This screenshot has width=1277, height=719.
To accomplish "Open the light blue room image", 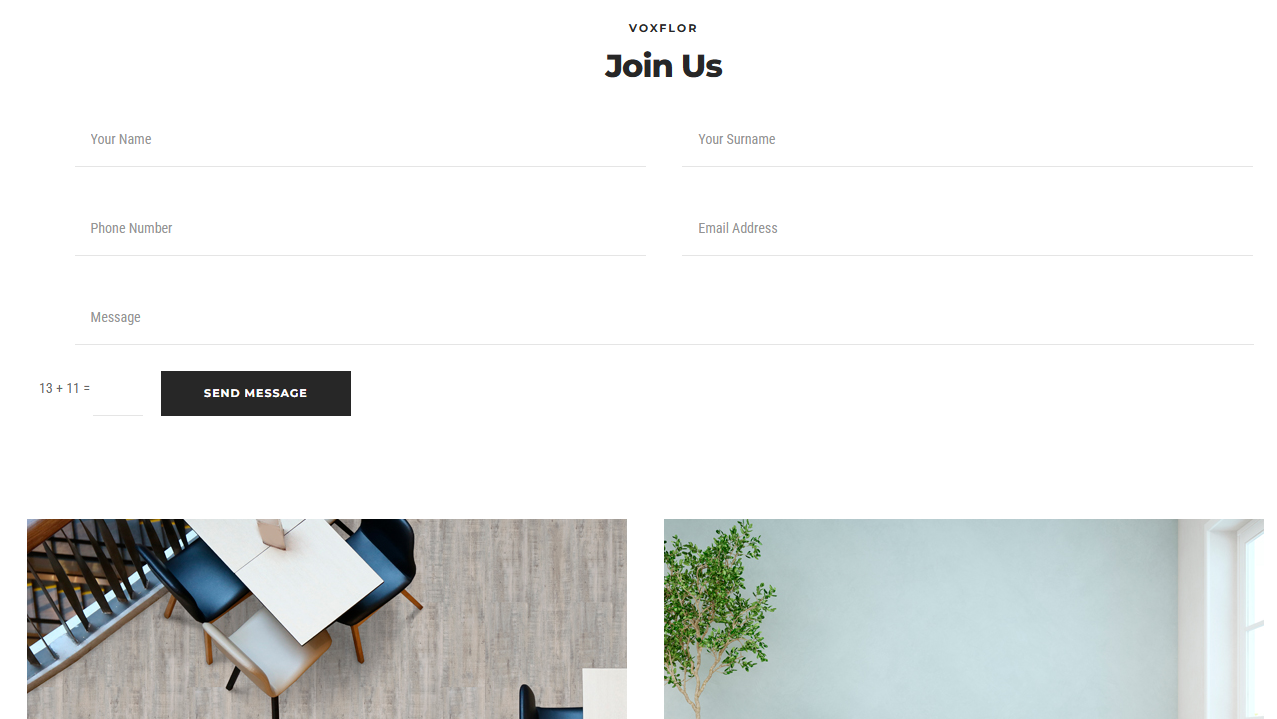I will (964, 619).
